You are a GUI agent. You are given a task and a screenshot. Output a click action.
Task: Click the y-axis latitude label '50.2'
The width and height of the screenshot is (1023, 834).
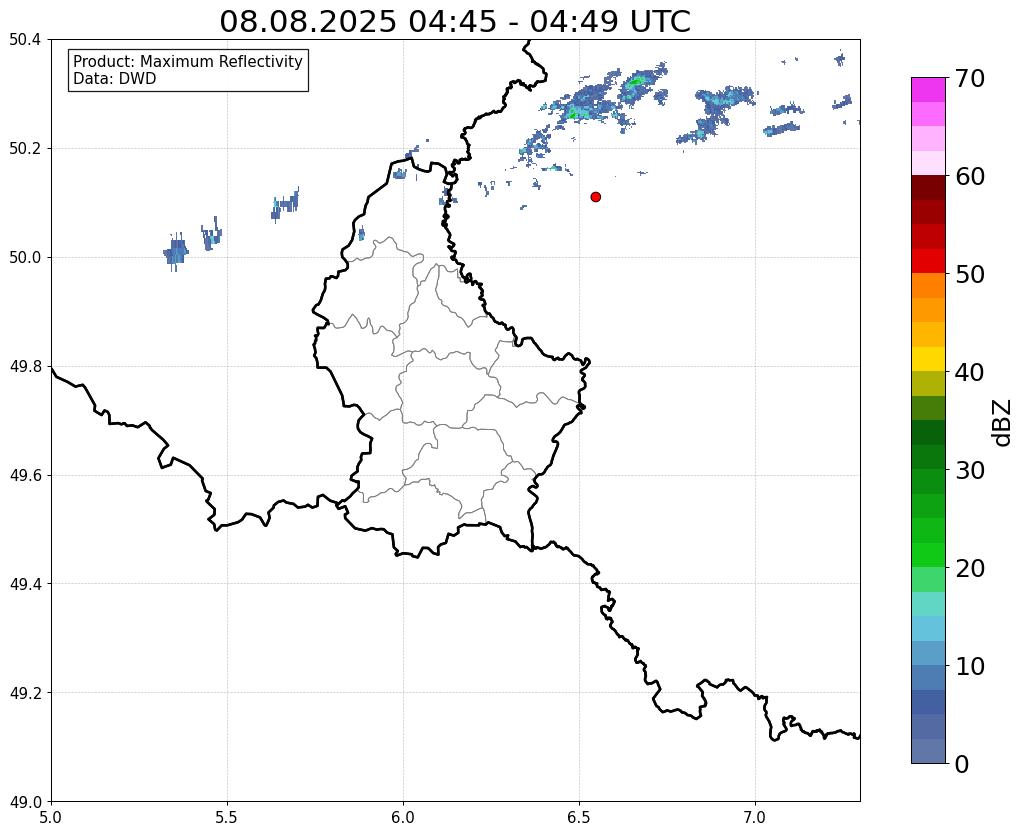(25, 149)
